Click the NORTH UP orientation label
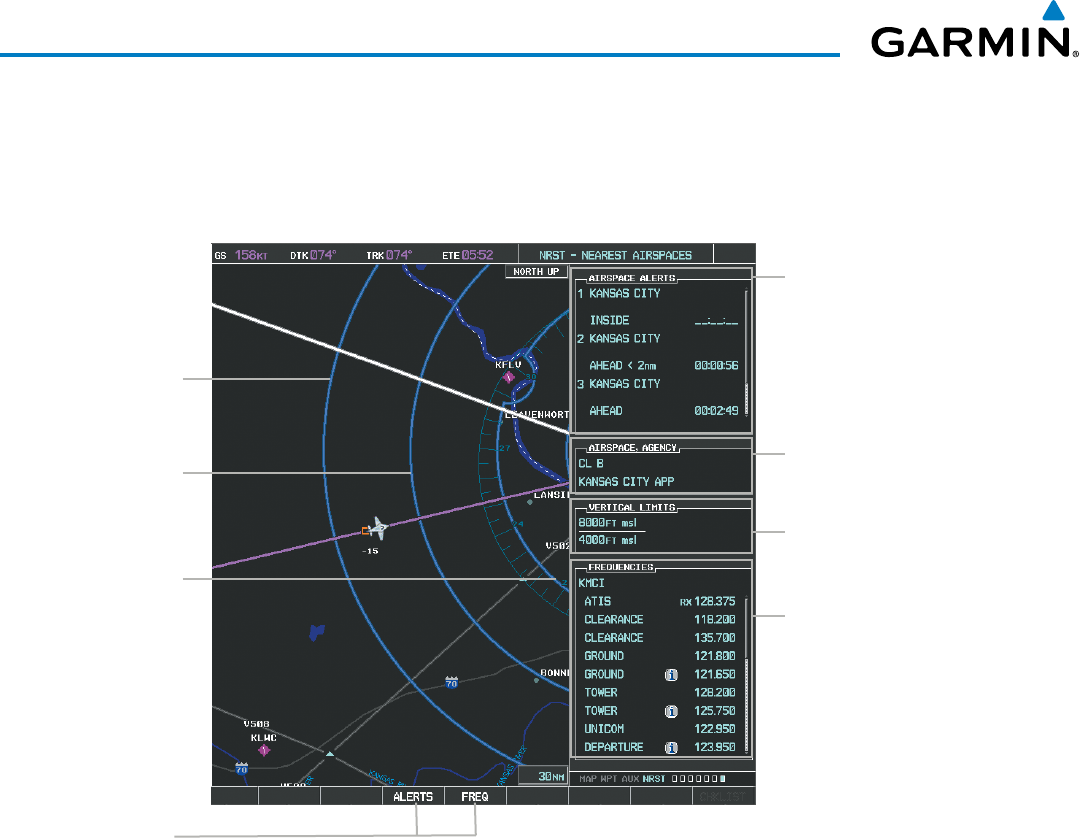 coord(536,272)
